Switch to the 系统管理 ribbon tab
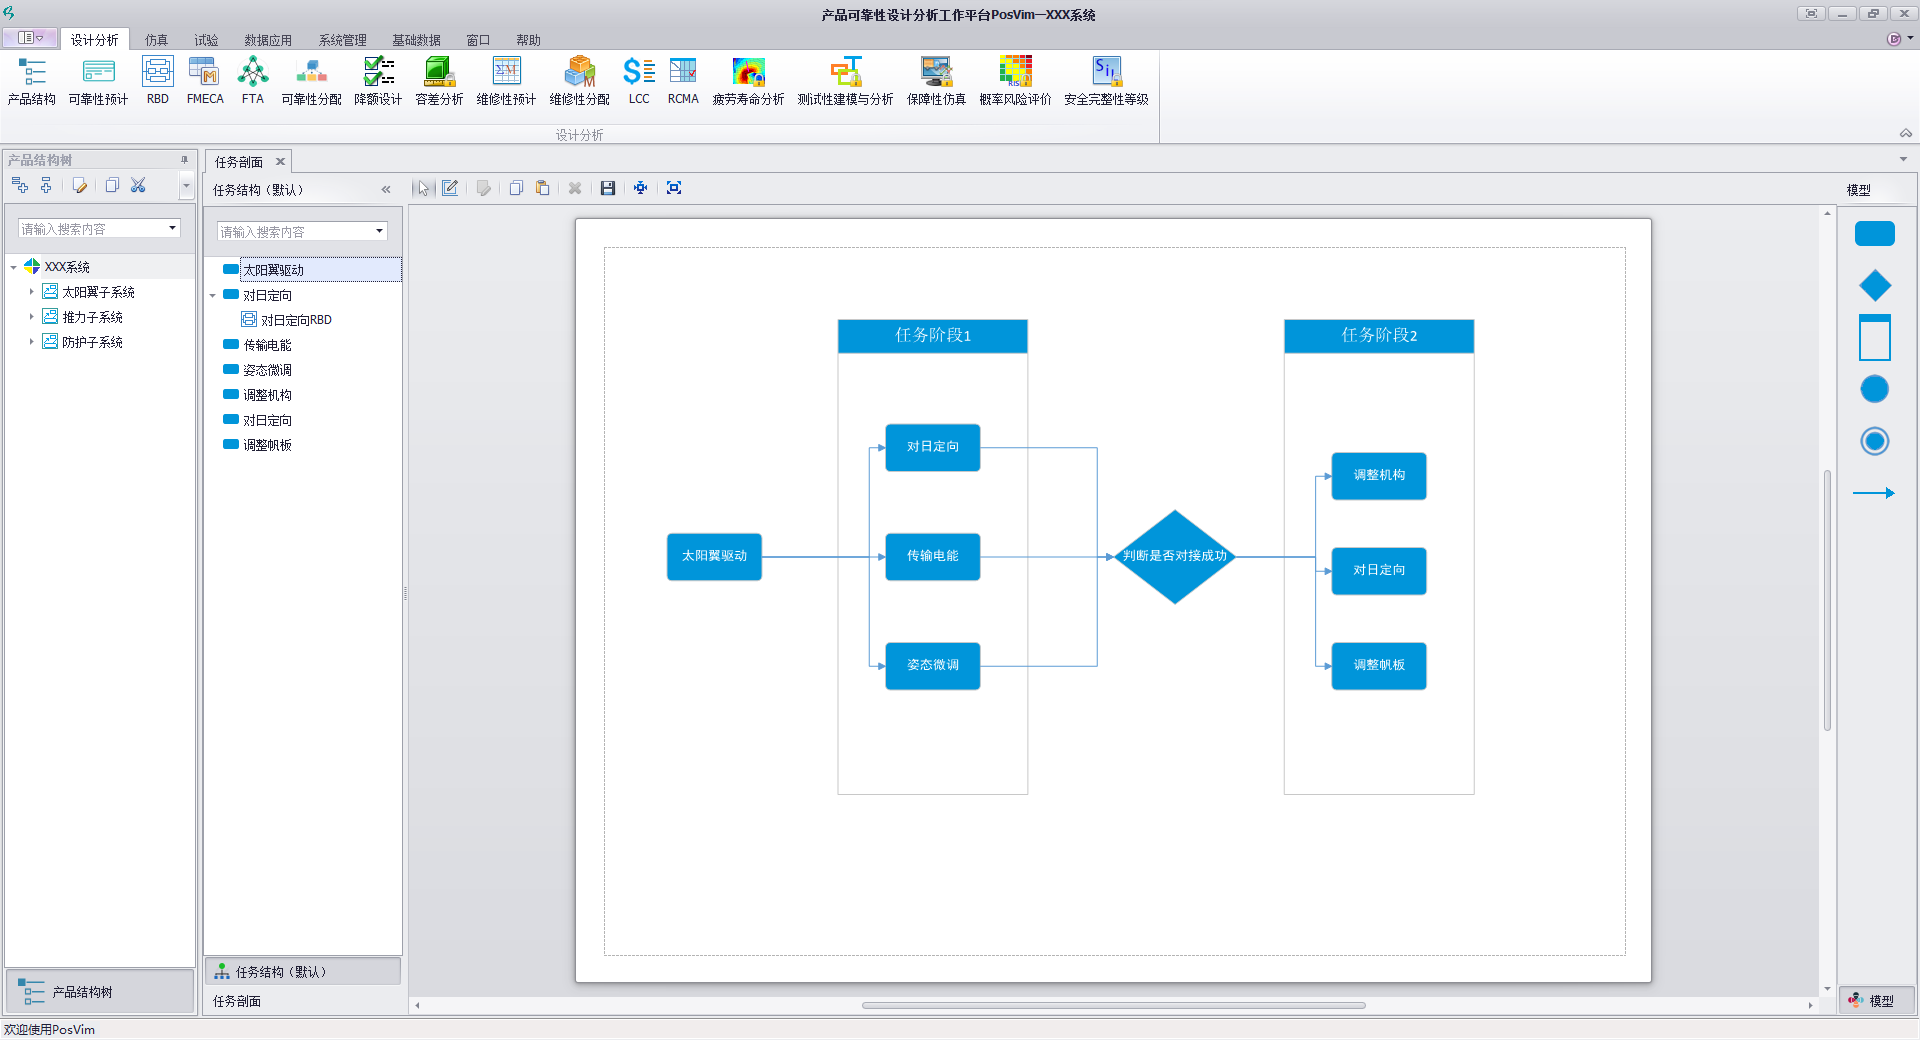The image size is (1920, 1040). [342, 40]
